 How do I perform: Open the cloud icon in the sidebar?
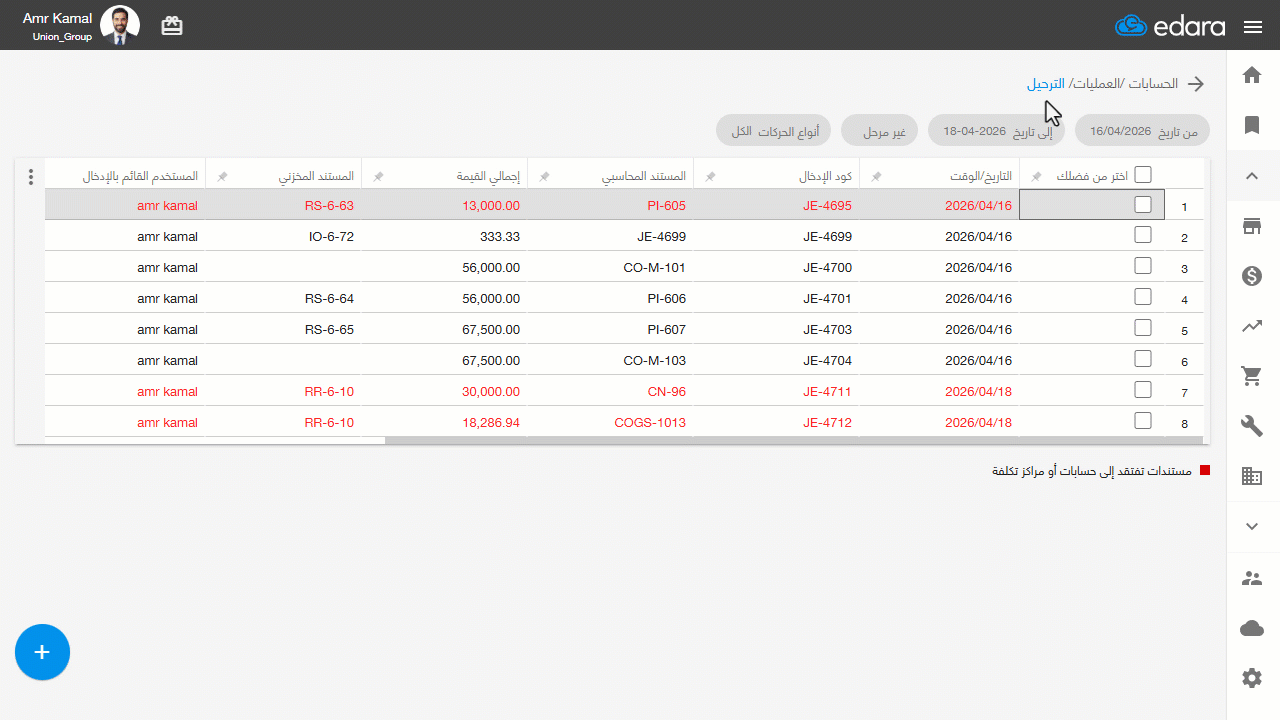1252,628
